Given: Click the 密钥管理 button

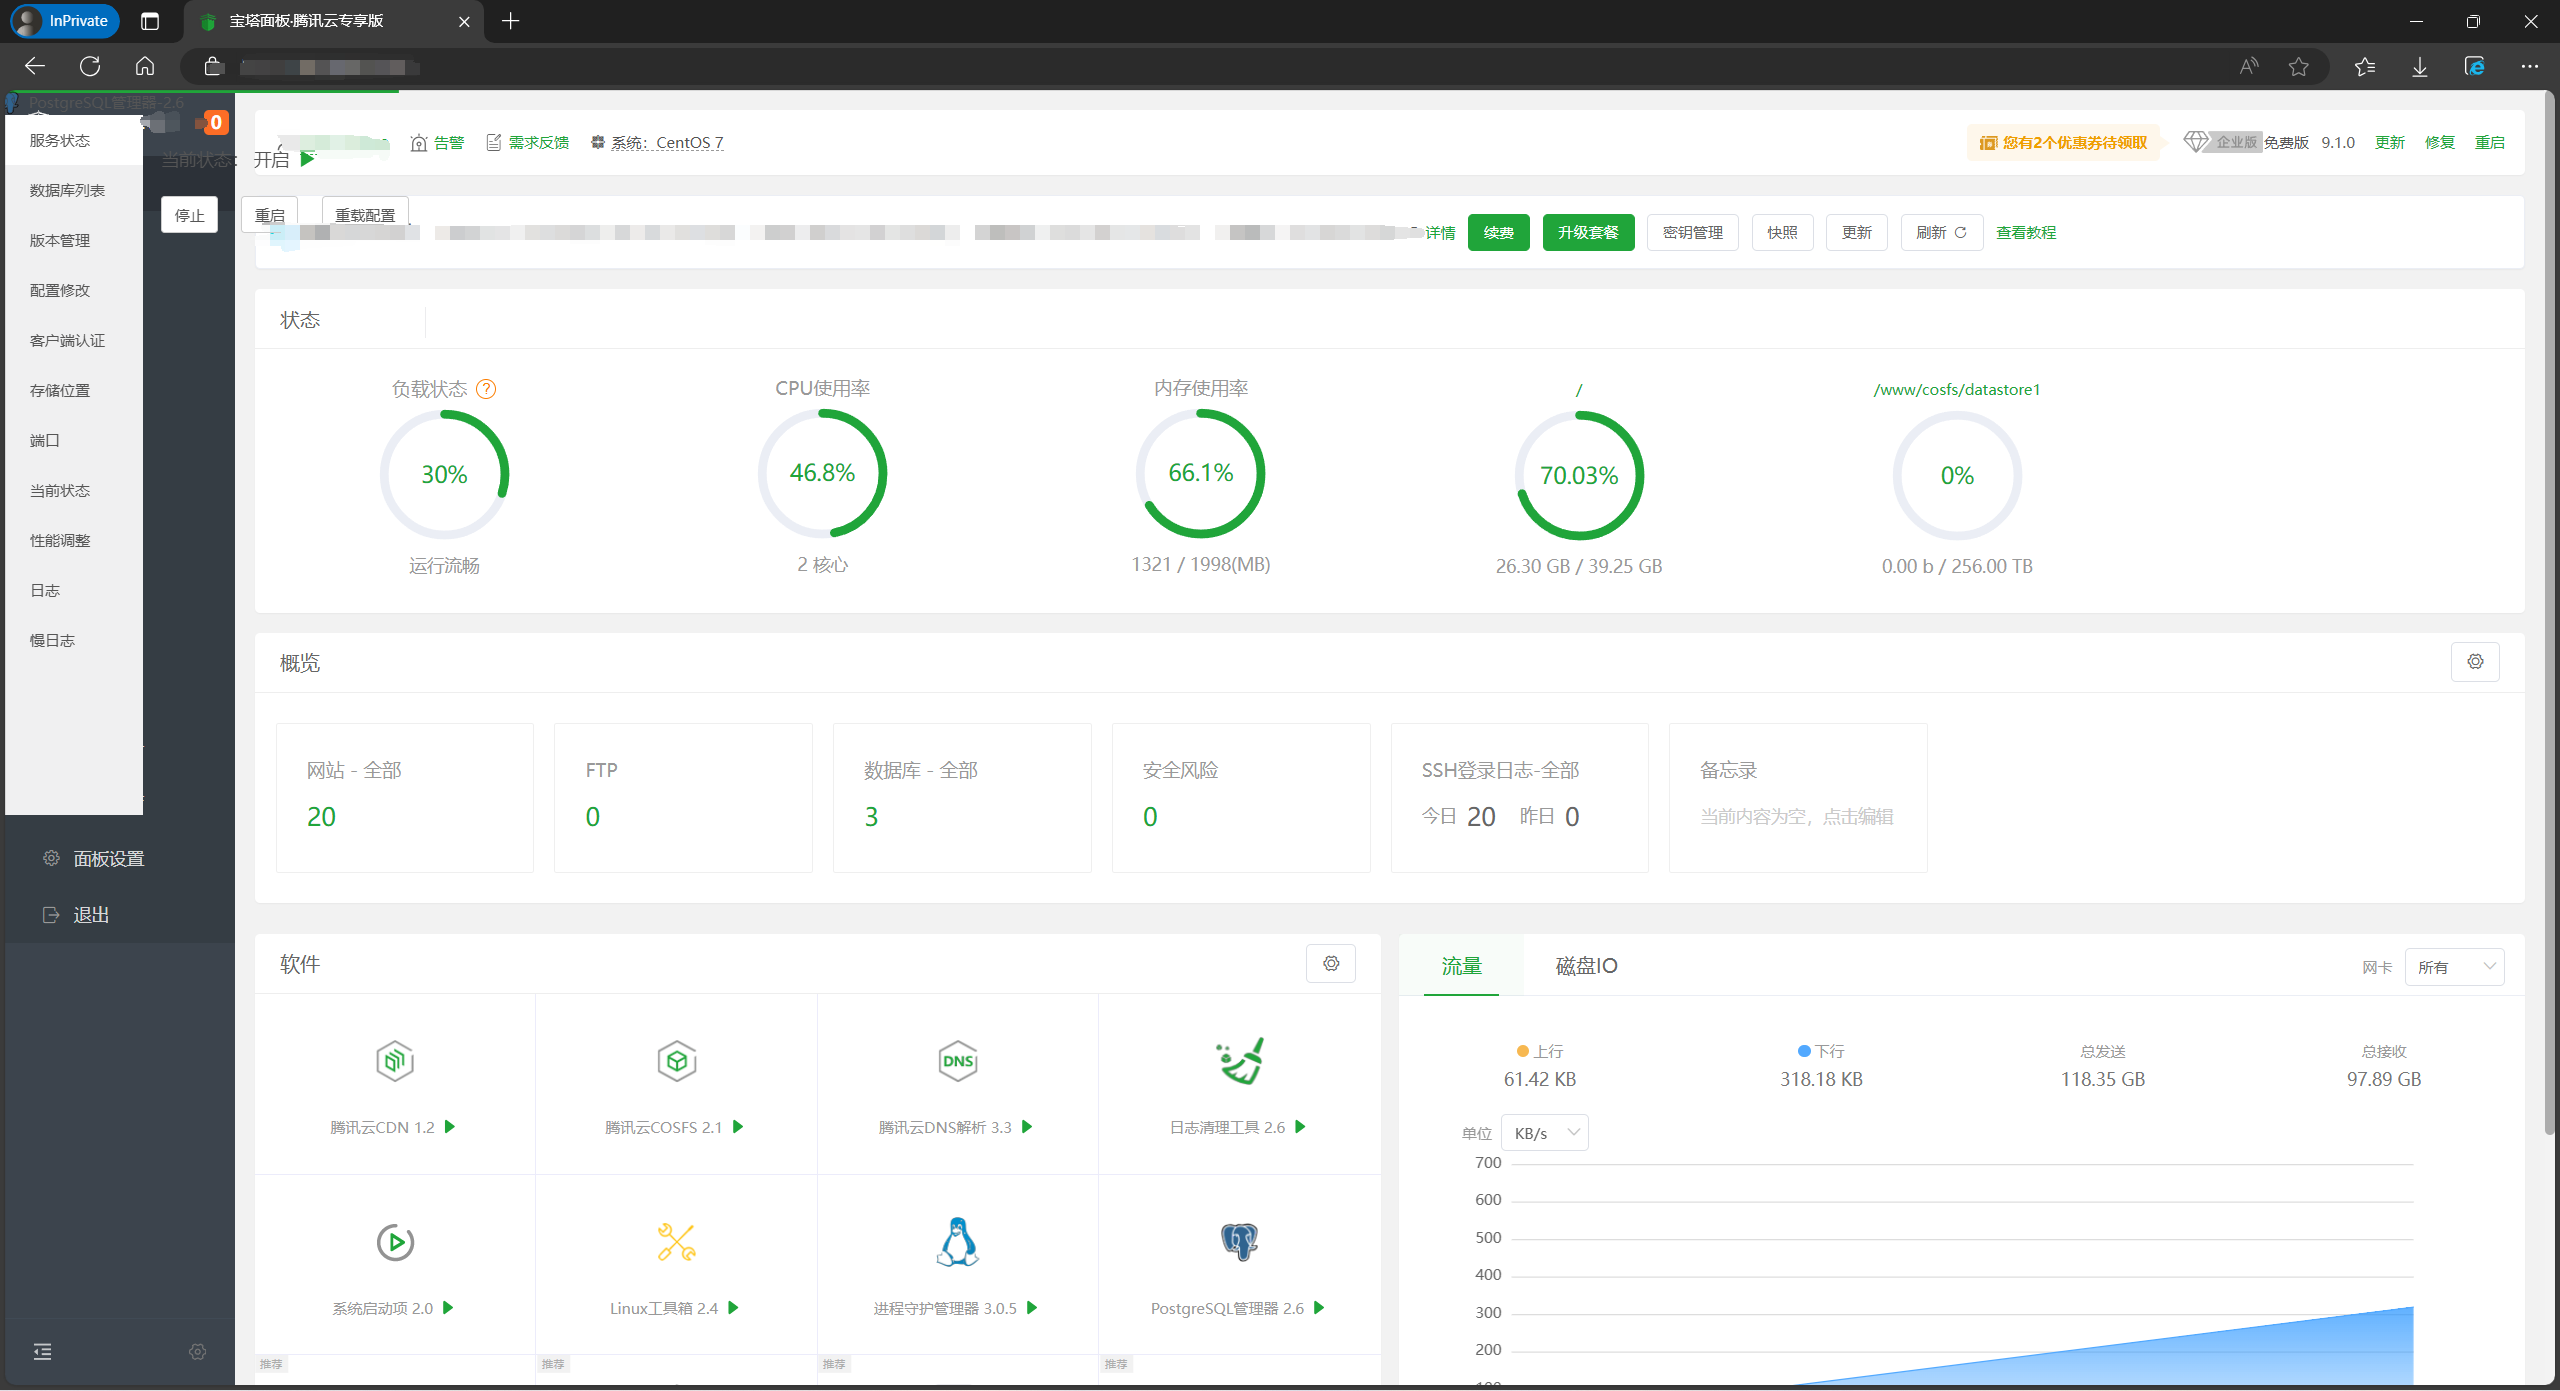Looking at the screenshot, I should tap(1692, 232).
